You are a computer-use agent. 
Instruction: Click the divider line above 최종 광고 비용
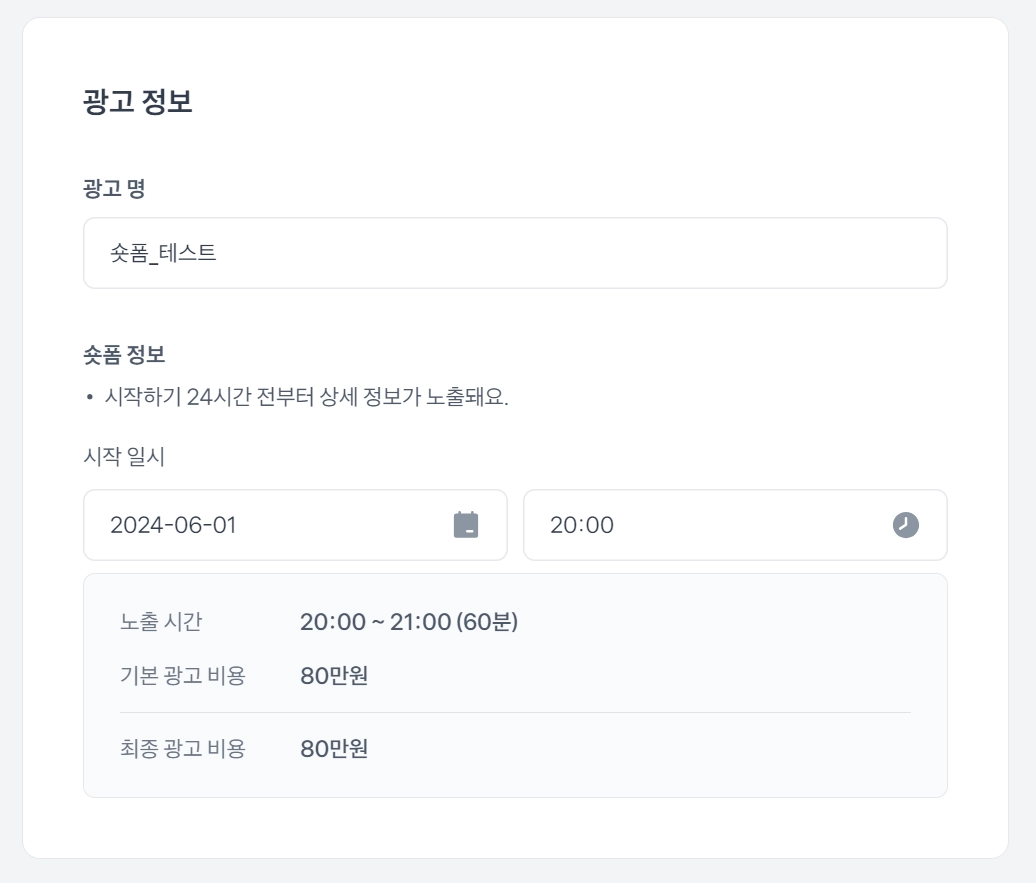[515, 712]
